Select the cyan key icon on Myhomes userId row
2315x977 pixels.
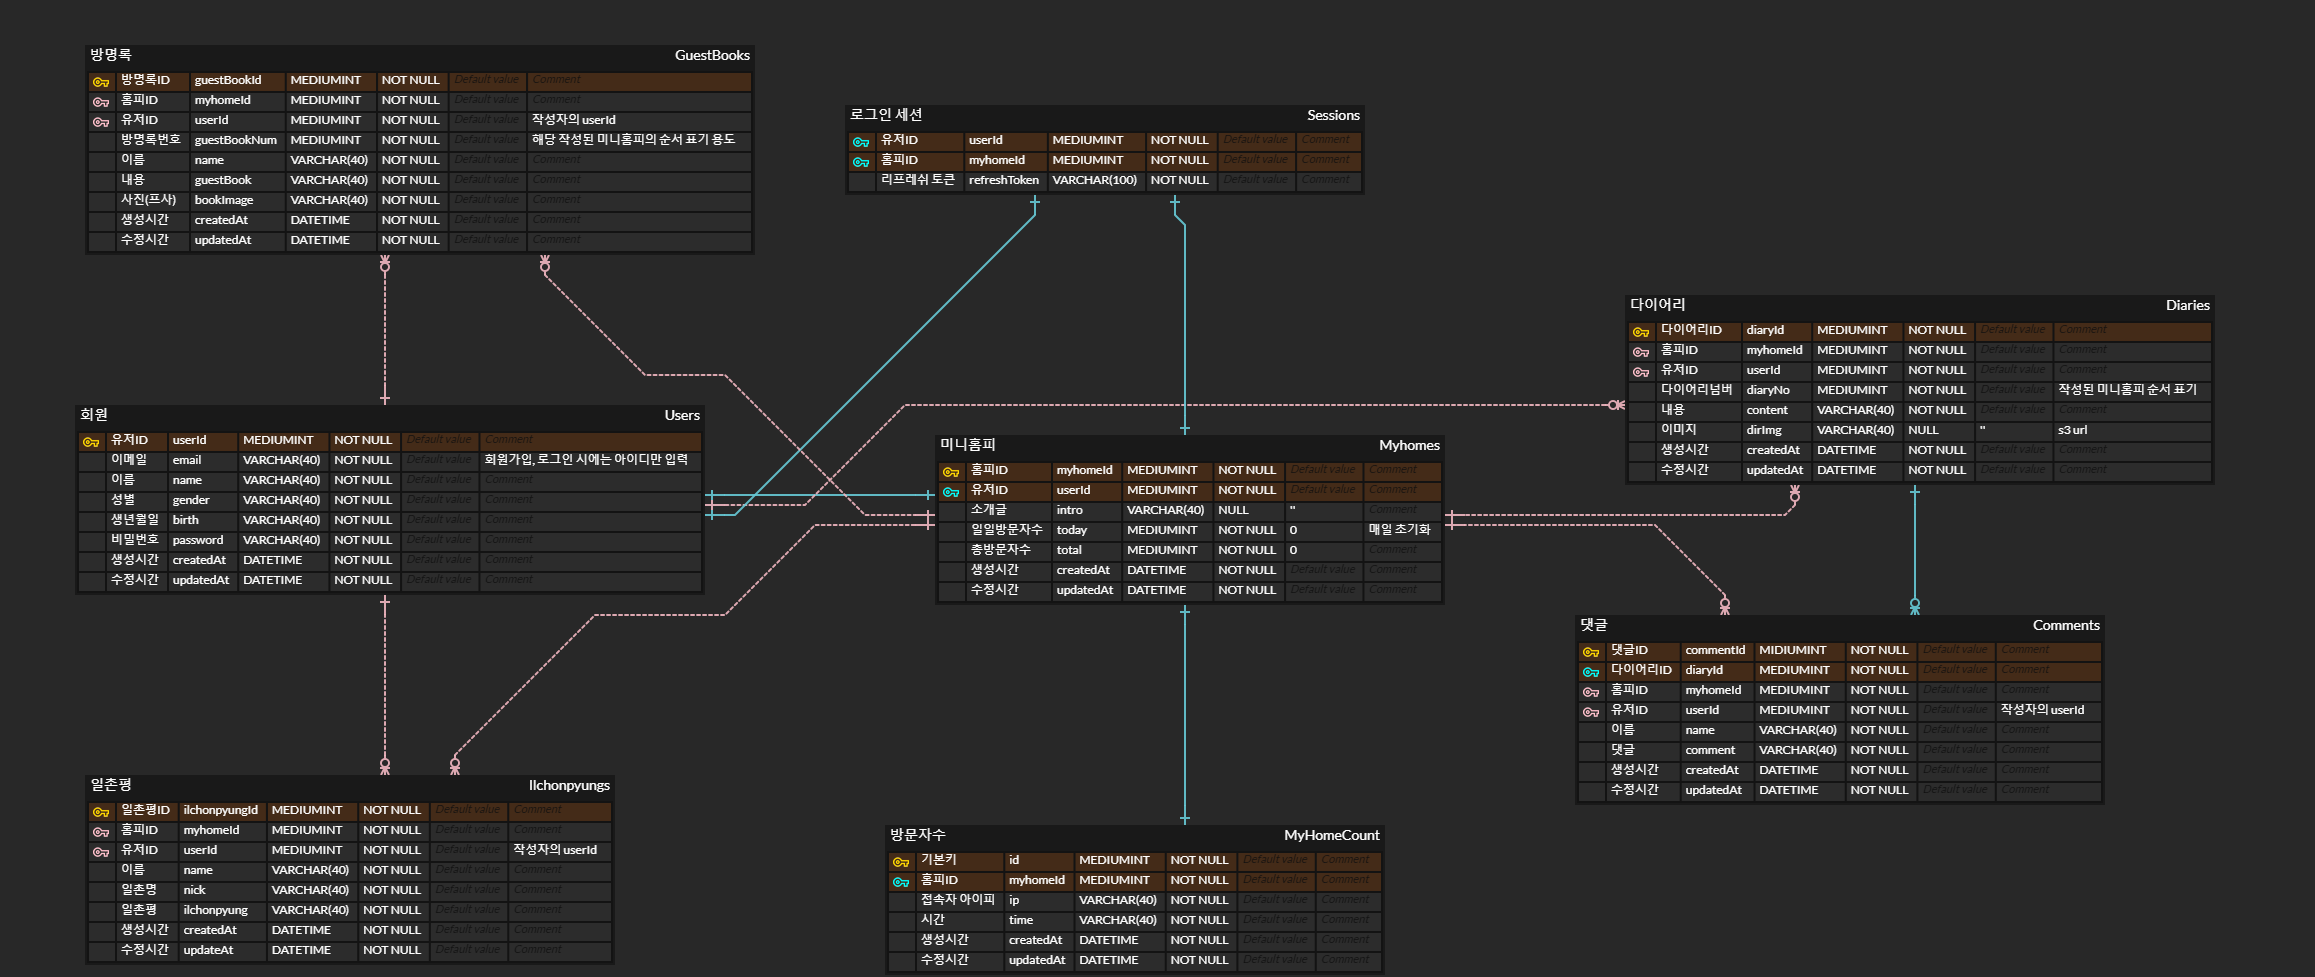pyautogui.click(x=951, y=491)
